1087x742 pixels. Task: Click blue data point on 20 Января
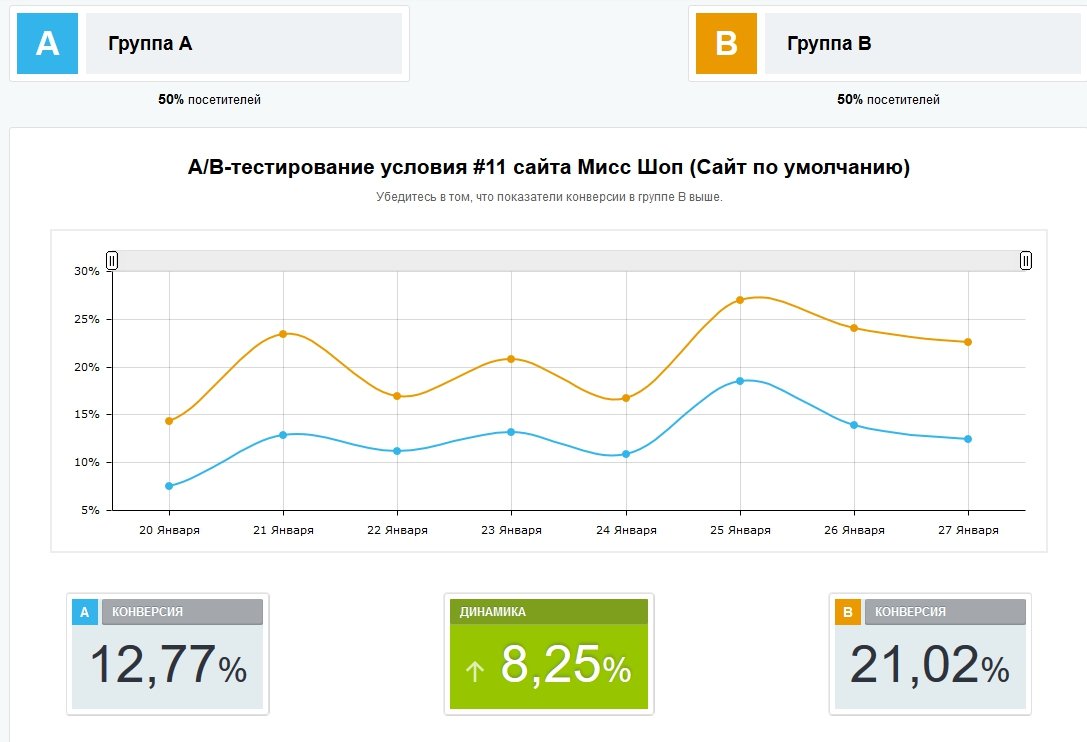169,486
